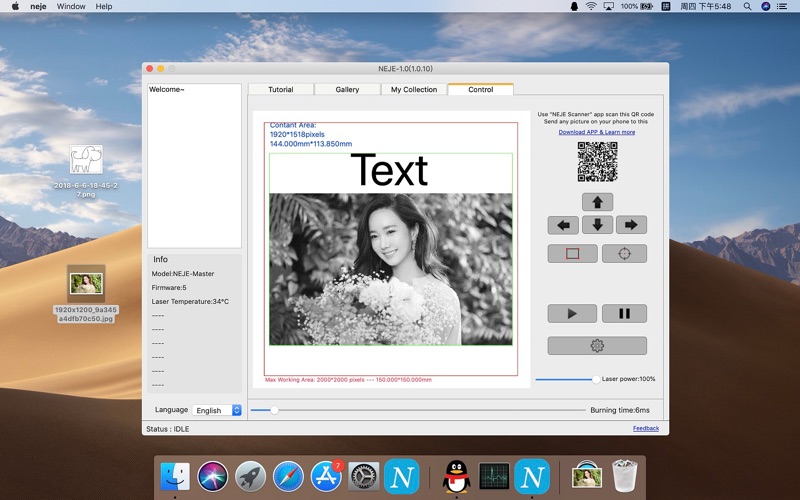Click the Model:NEJE-Master info text

point(183,273)
